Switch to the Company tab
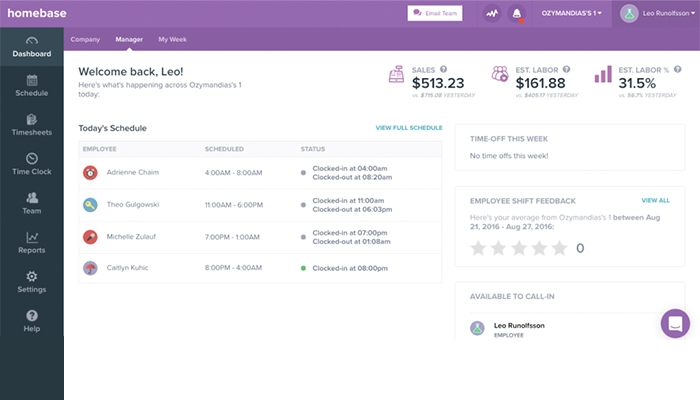700x400 pixels. click(85, 39)
